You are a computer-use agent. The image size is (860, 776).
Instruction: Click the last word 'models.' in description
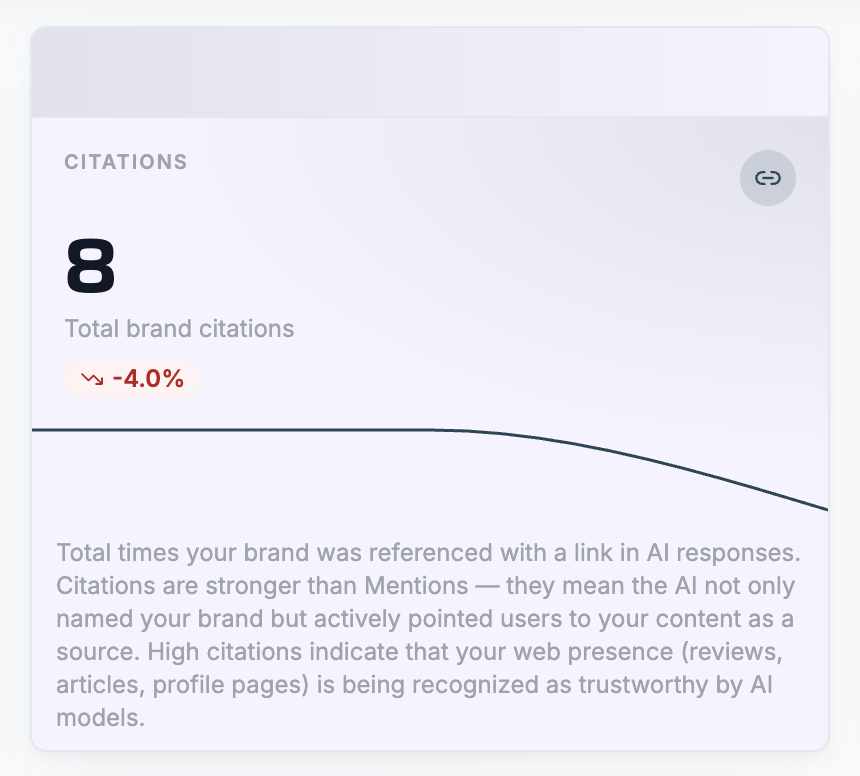[100, 718]
